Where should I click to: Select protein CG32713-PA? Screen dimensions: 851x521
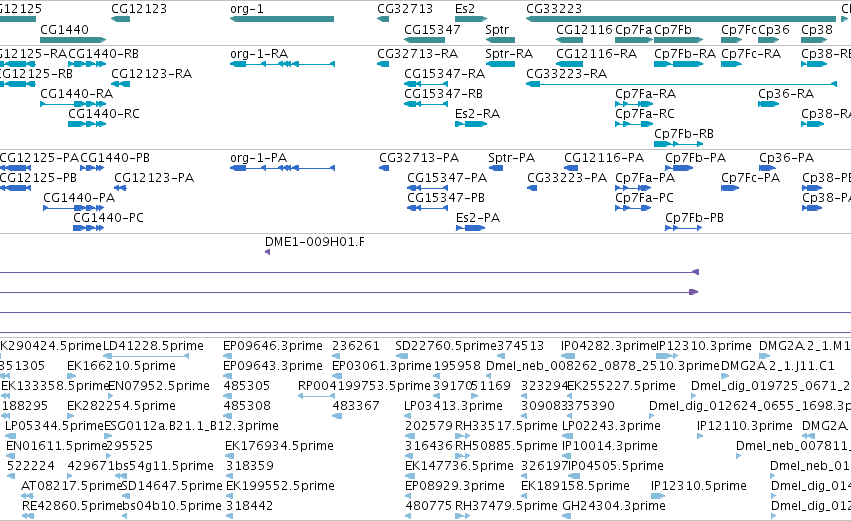(x=419, y=157)
